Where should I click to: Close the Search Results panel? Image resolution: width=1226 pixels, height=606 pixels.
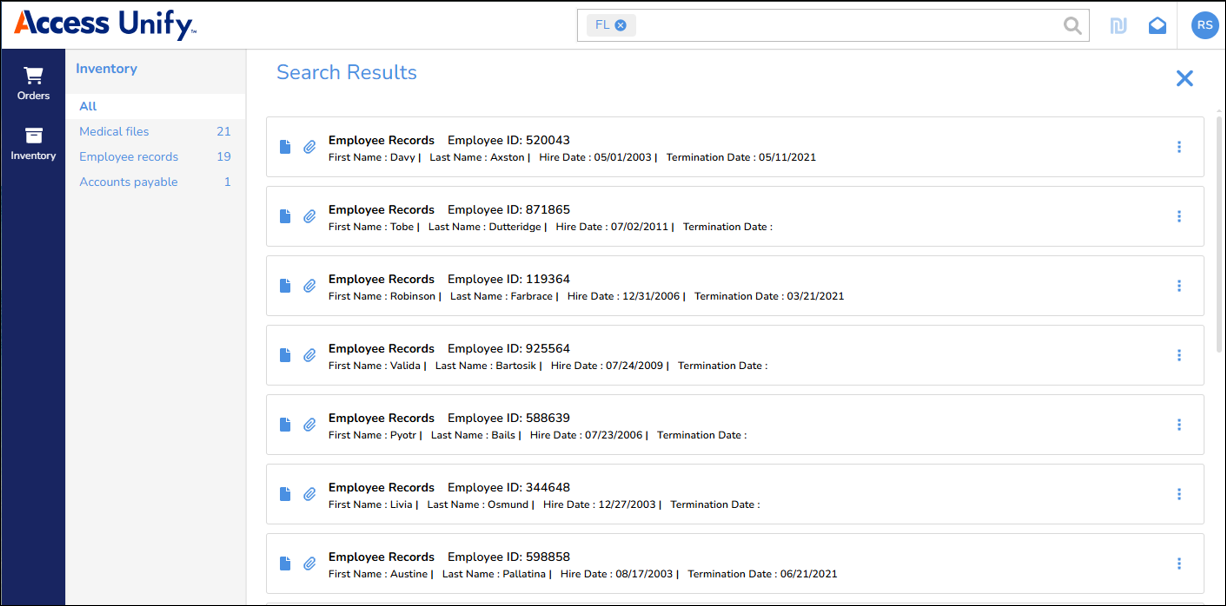tap(1184, 78)
